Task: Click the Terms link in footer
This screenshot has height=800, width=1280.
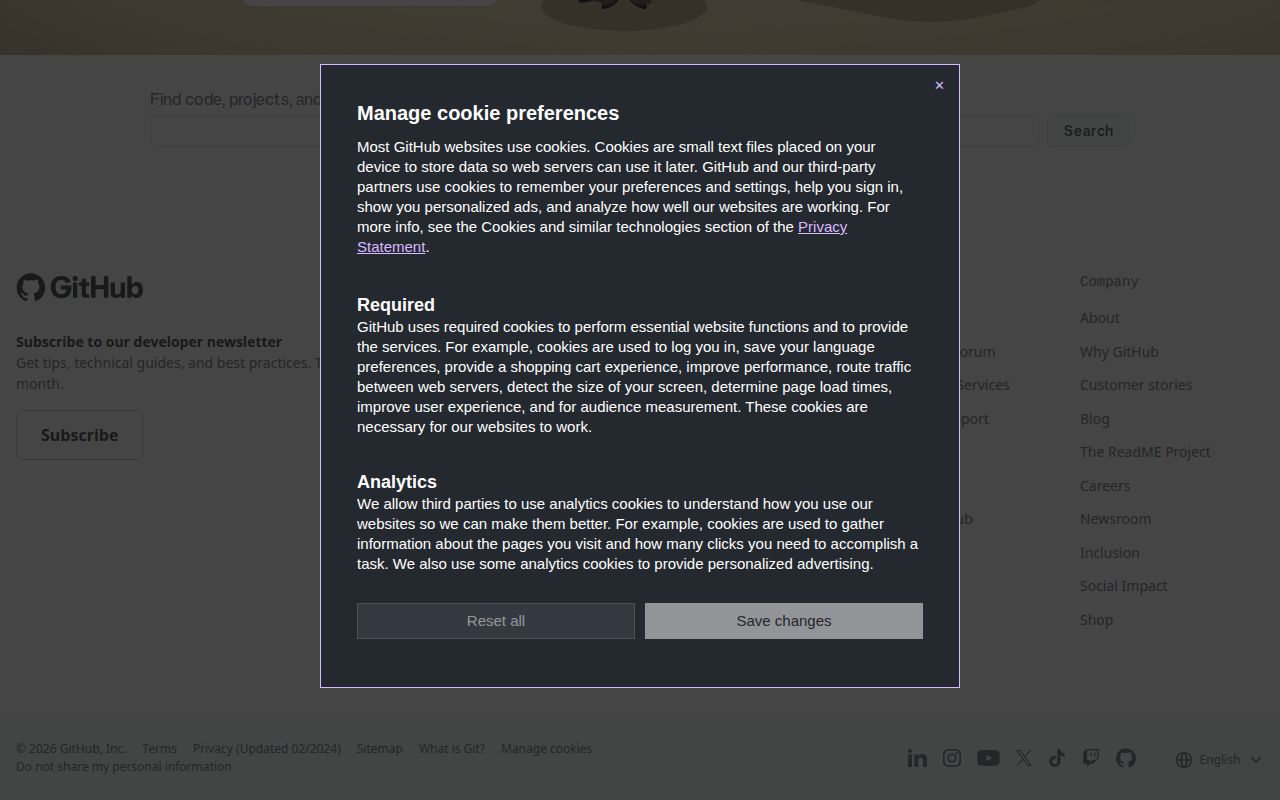Action: tap(159, 748)
